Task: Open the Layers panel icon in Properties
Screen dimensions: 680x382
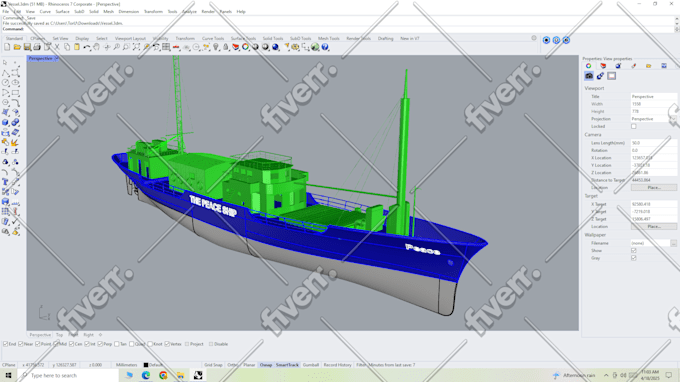Action: click(x=603, y=66)
